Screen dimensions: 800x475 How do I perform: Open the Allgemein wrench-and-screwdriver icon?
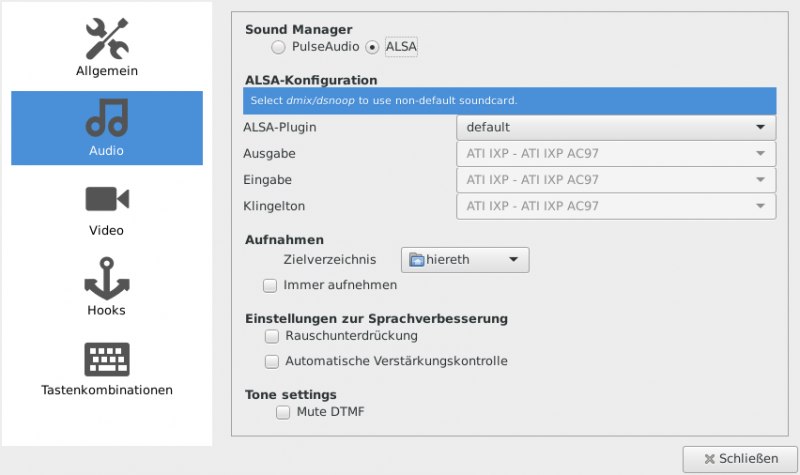point(107,38)
